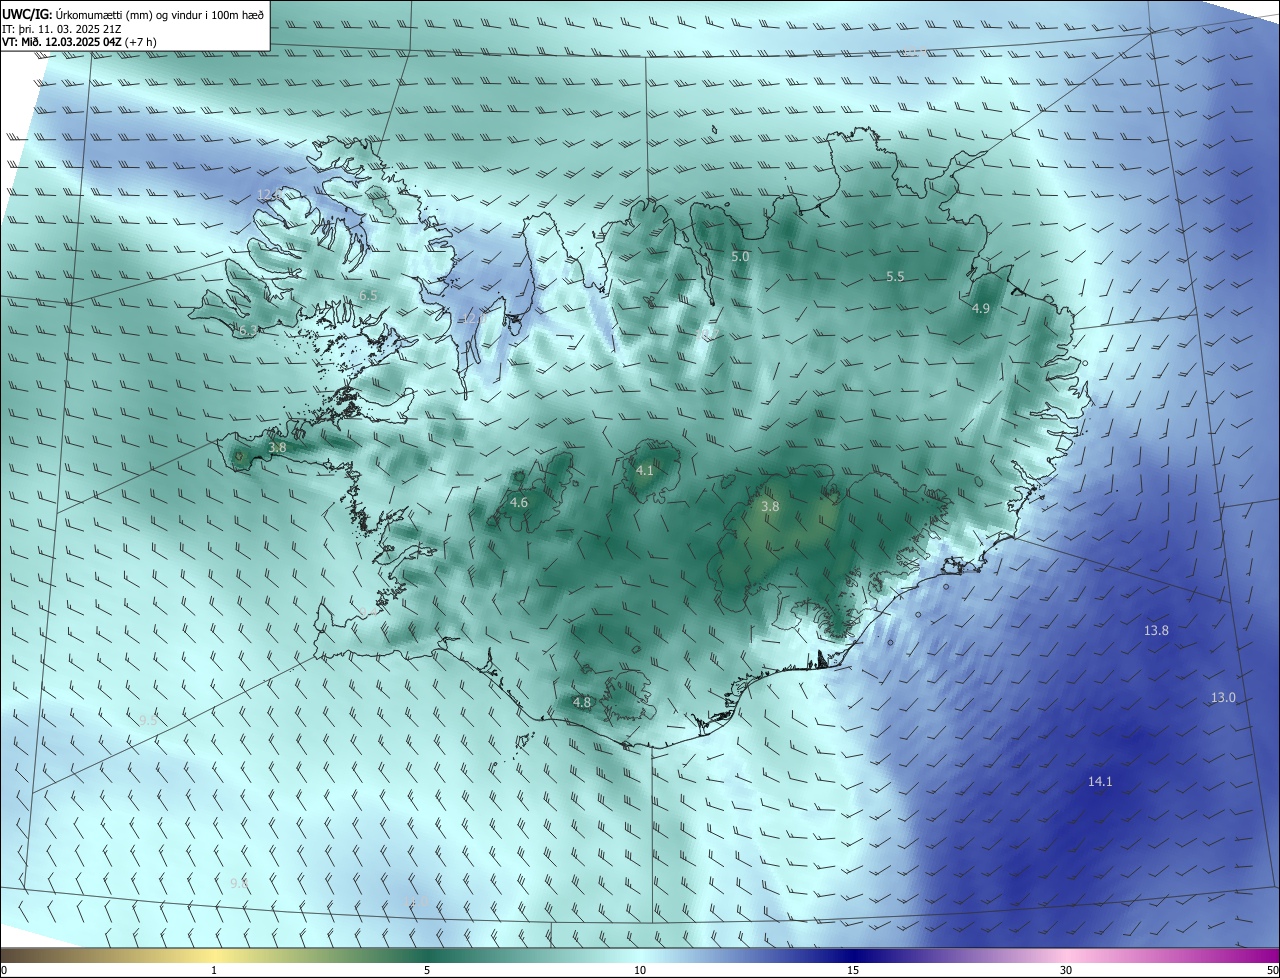Select the 5.5 value label on the map
1280x978 pixels.
tap(895, 277)
